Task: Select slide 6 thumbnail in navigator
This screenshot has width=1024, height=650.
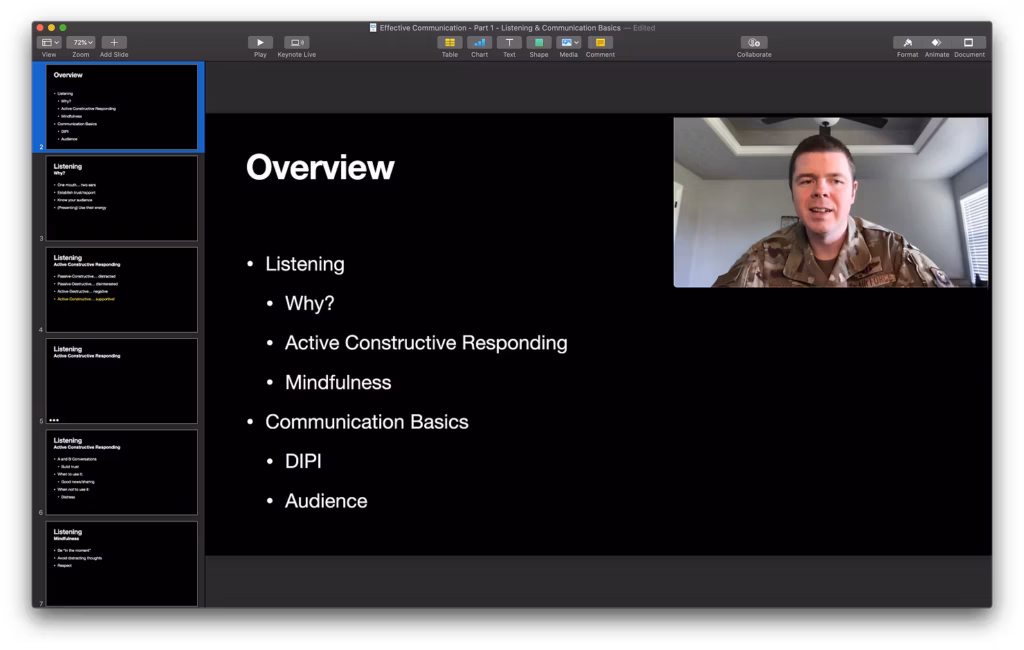Action: (121, 472)
